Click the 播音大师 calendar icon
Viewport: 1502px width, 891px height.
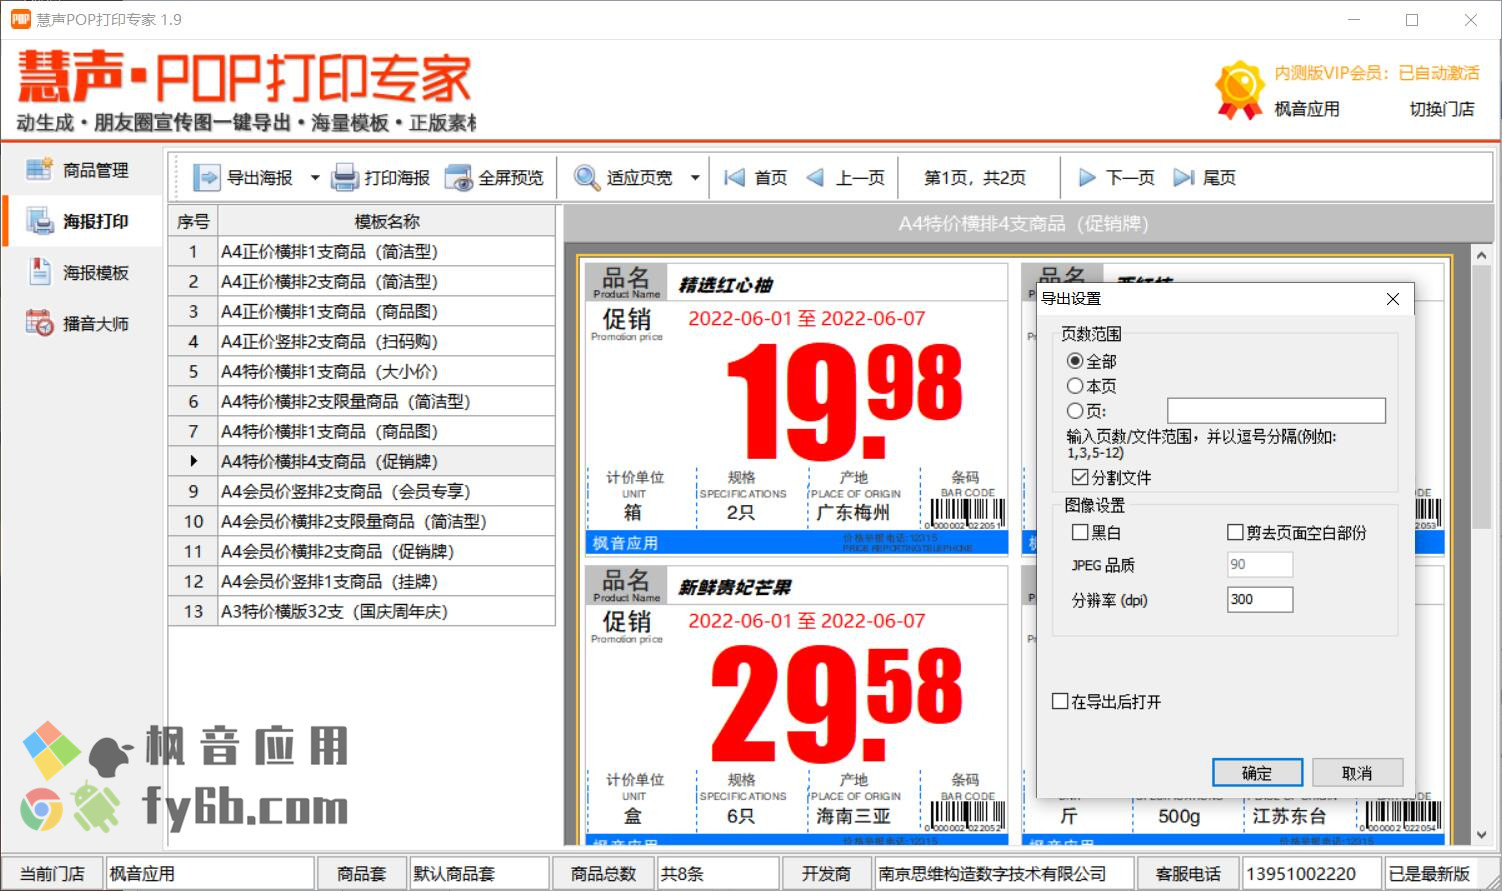tap(39, 323)
